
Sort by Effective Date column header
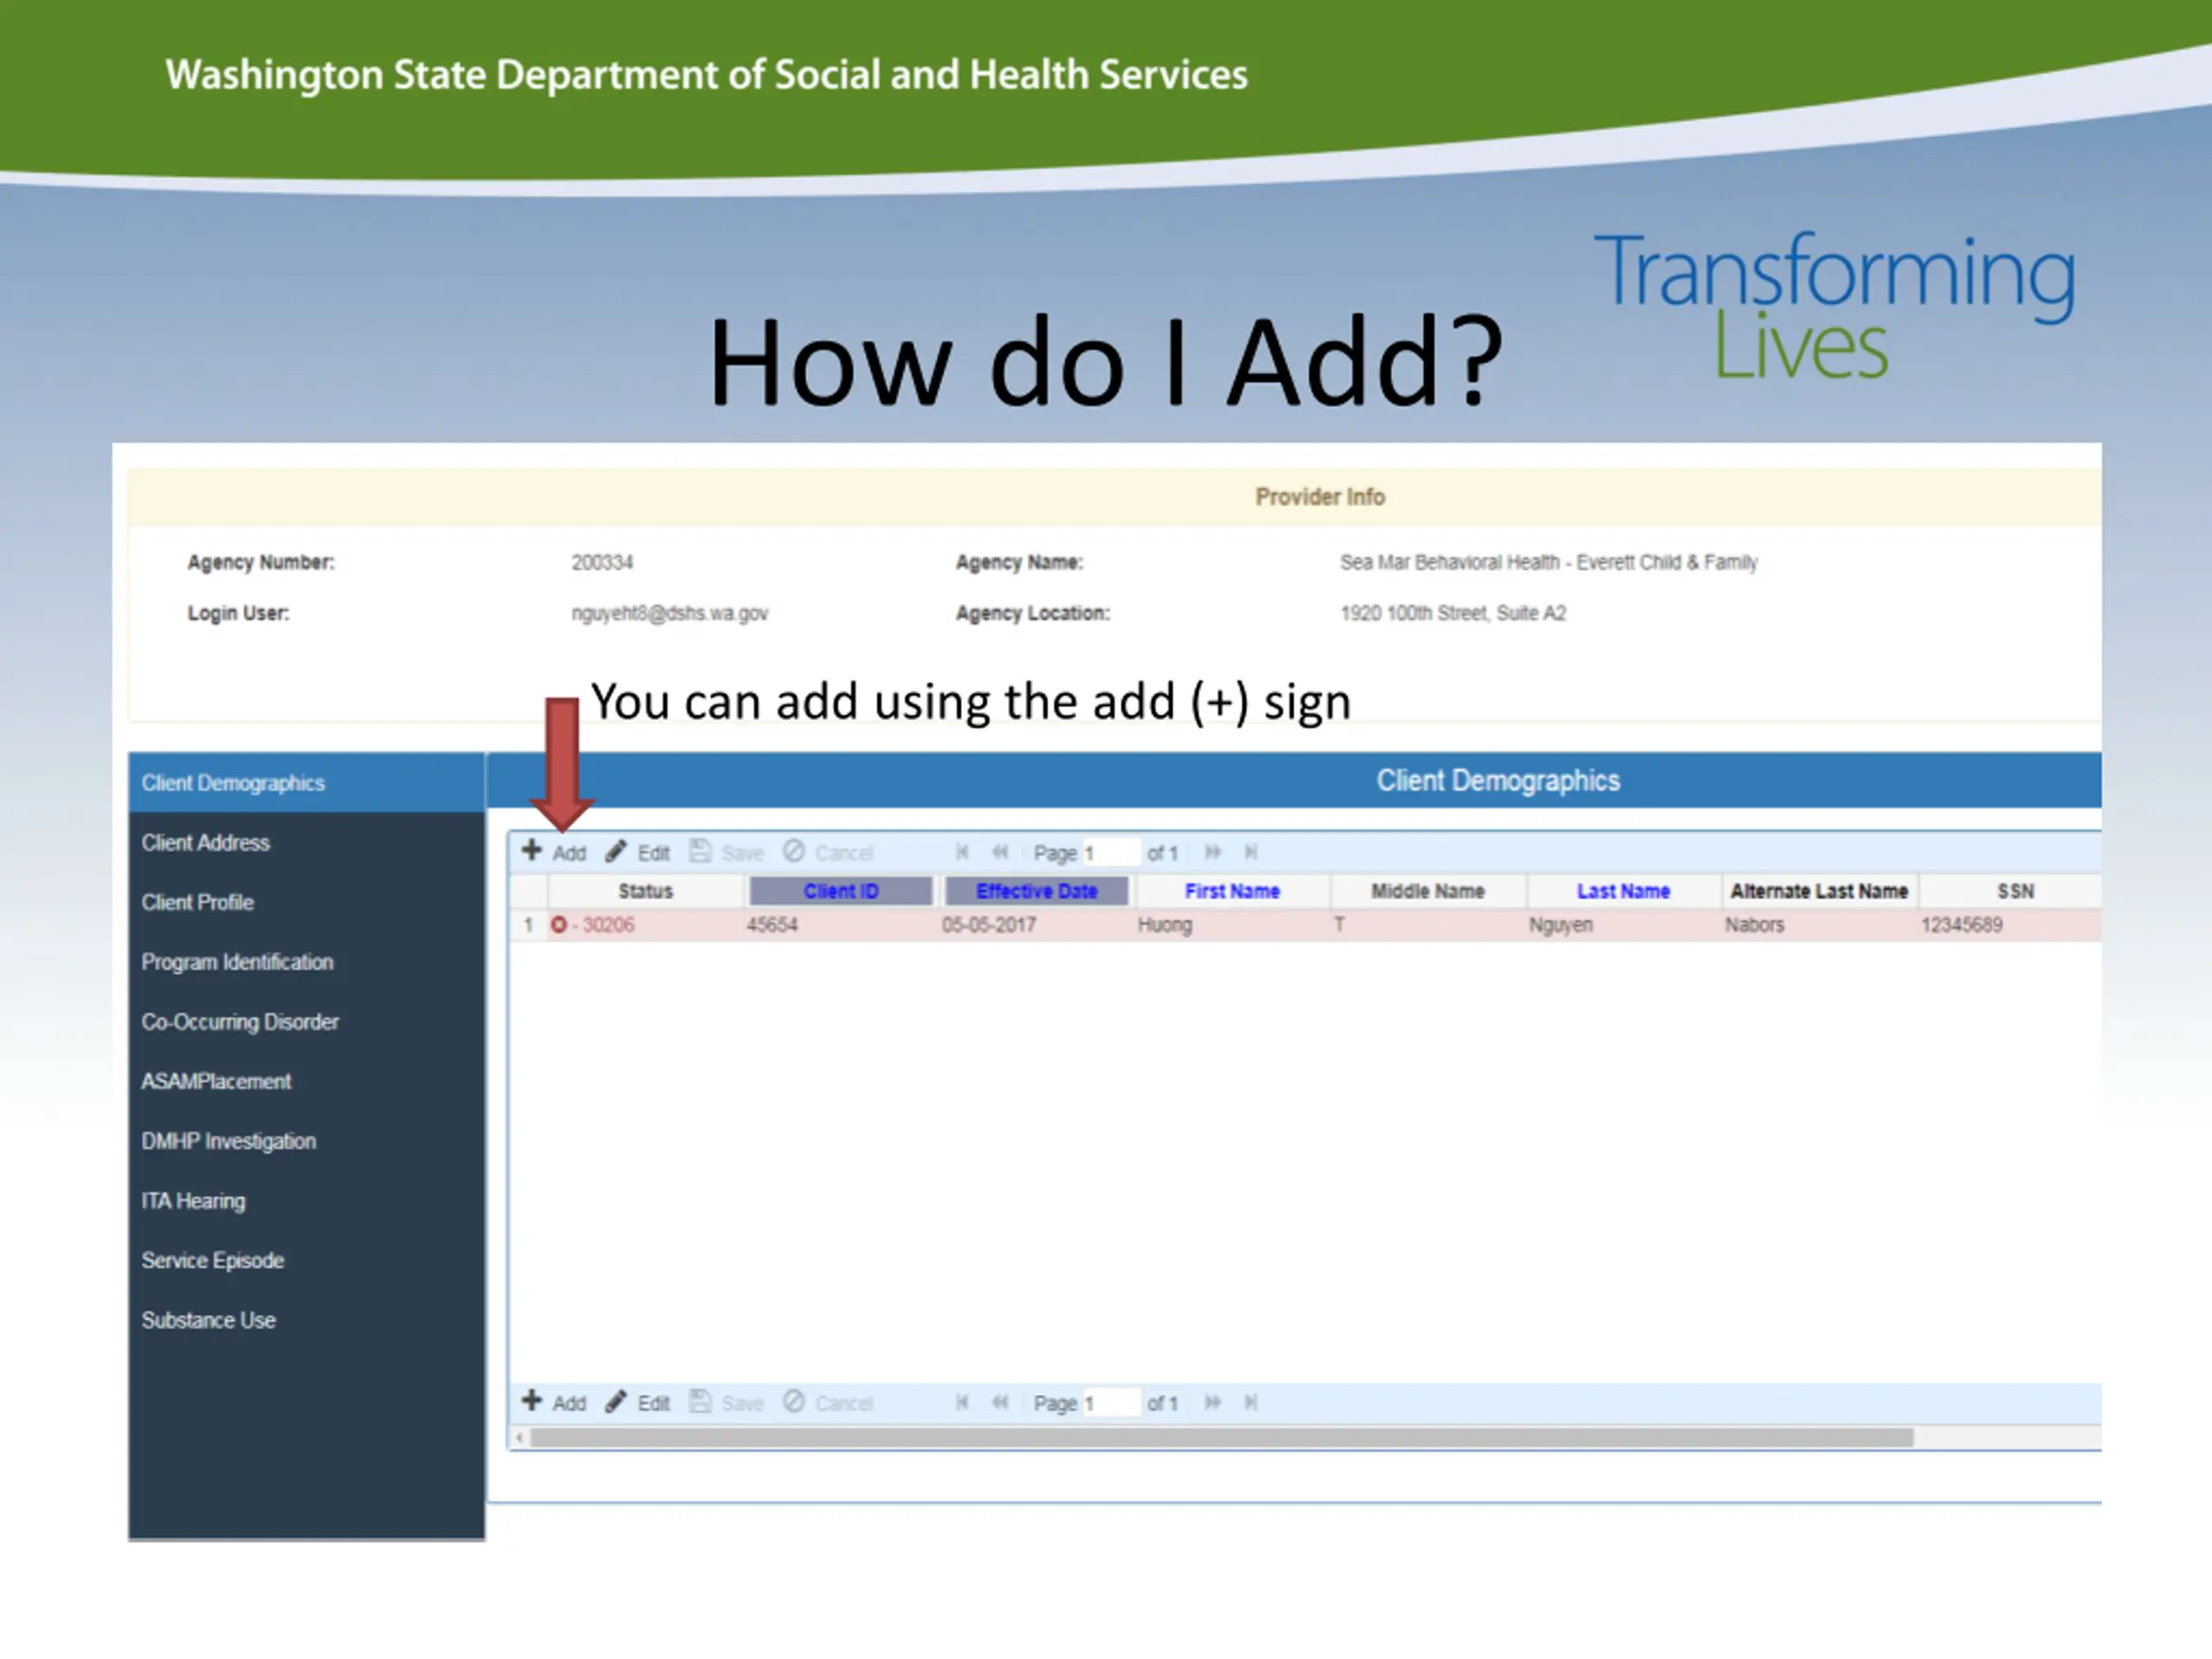point(1037,891)
